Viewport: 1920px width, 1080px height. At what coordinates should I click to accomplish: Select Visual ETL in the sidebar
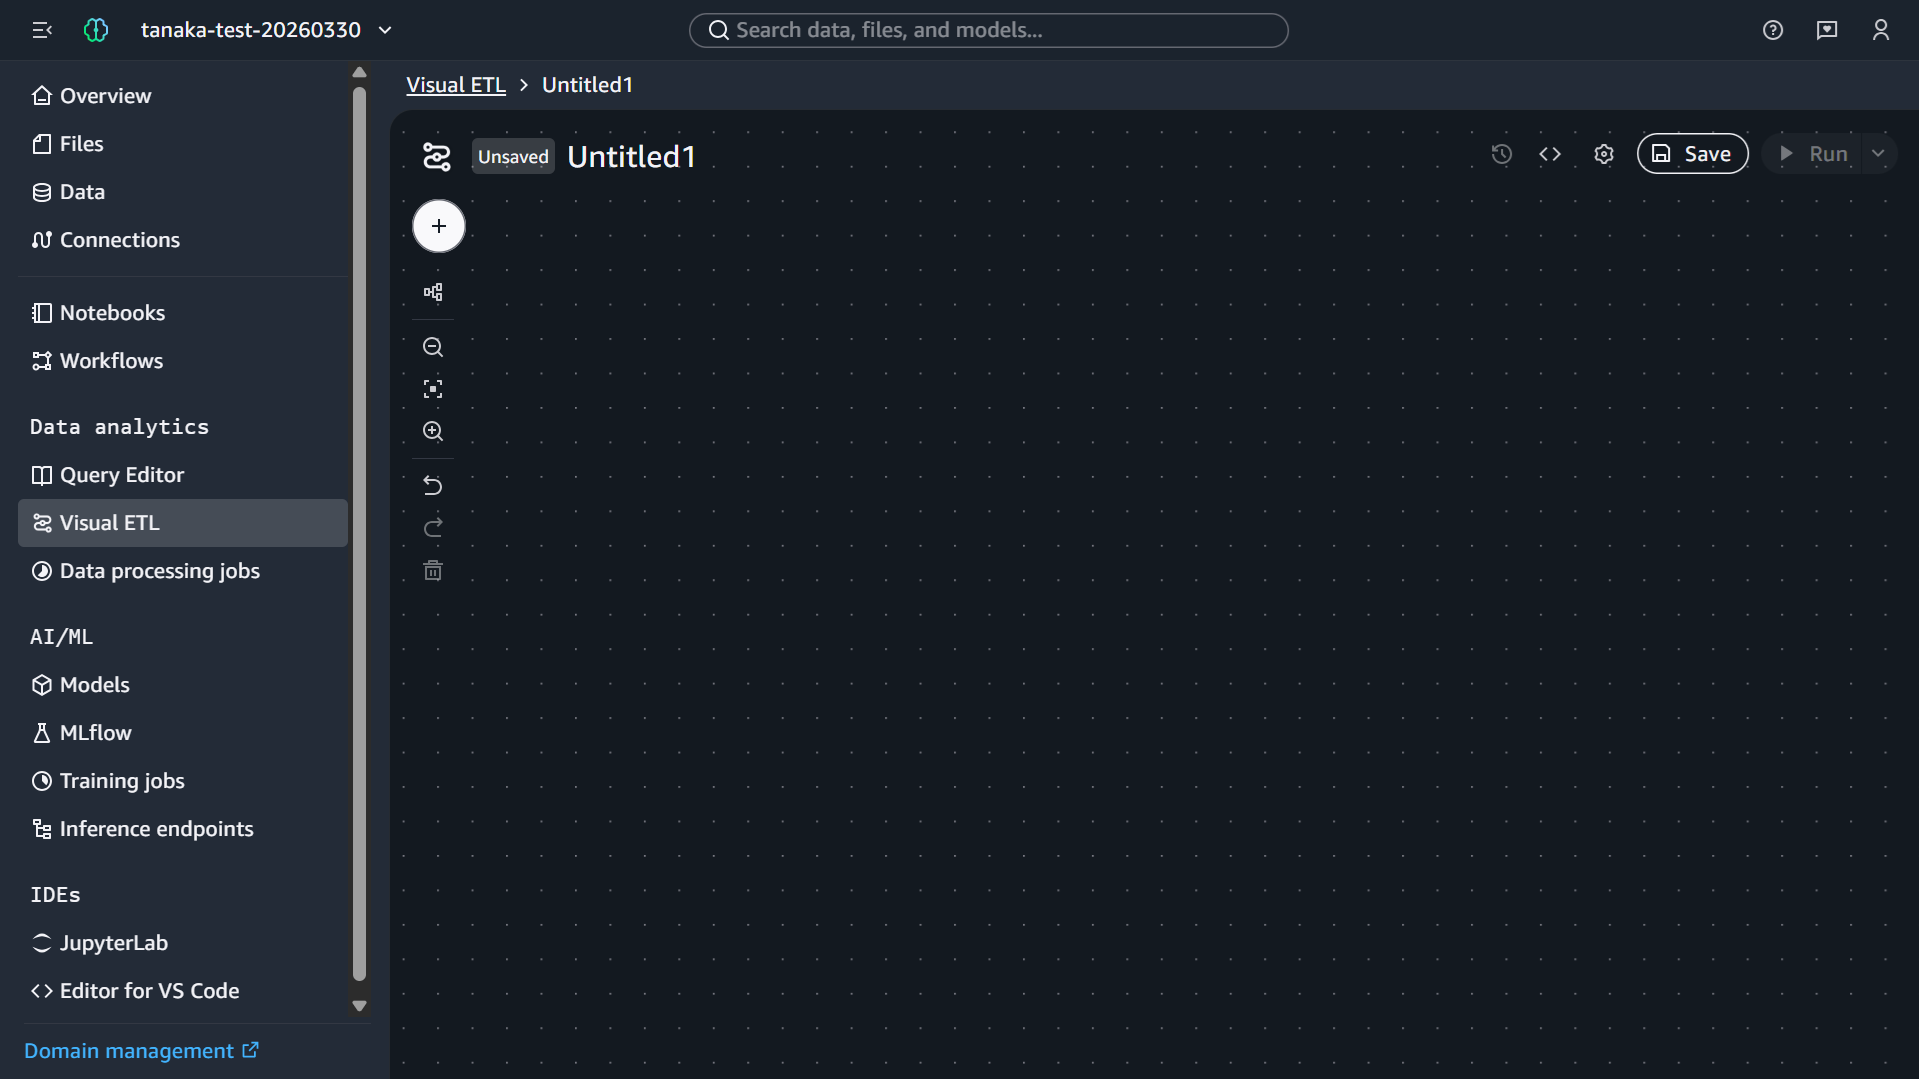tap(183, 523)
